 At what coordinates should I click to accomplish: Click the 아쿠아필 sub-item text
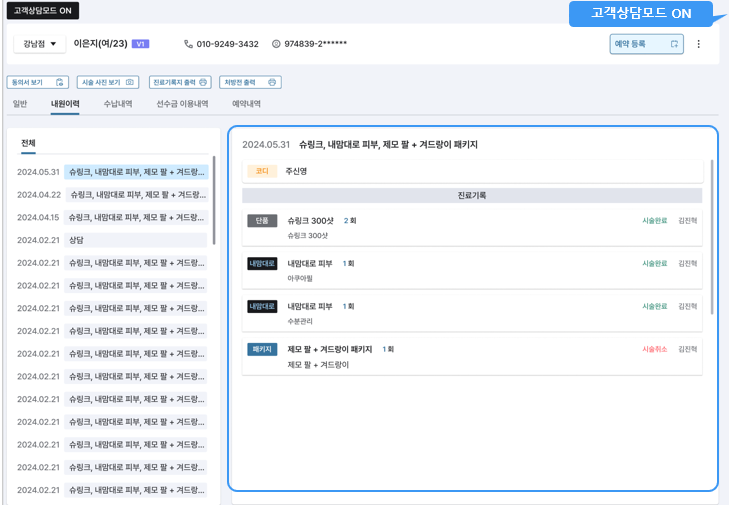(300, 279)
